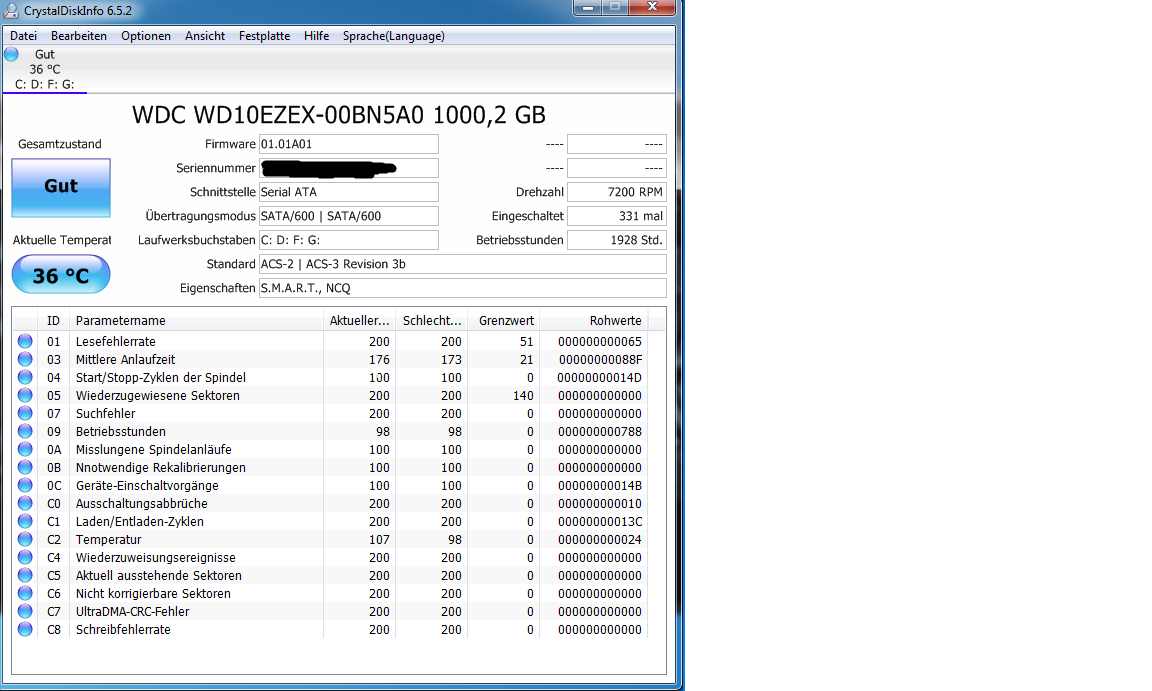
Task: Click the status icon for Wiederzuweisungsereignisse
Action: point(25,557)
